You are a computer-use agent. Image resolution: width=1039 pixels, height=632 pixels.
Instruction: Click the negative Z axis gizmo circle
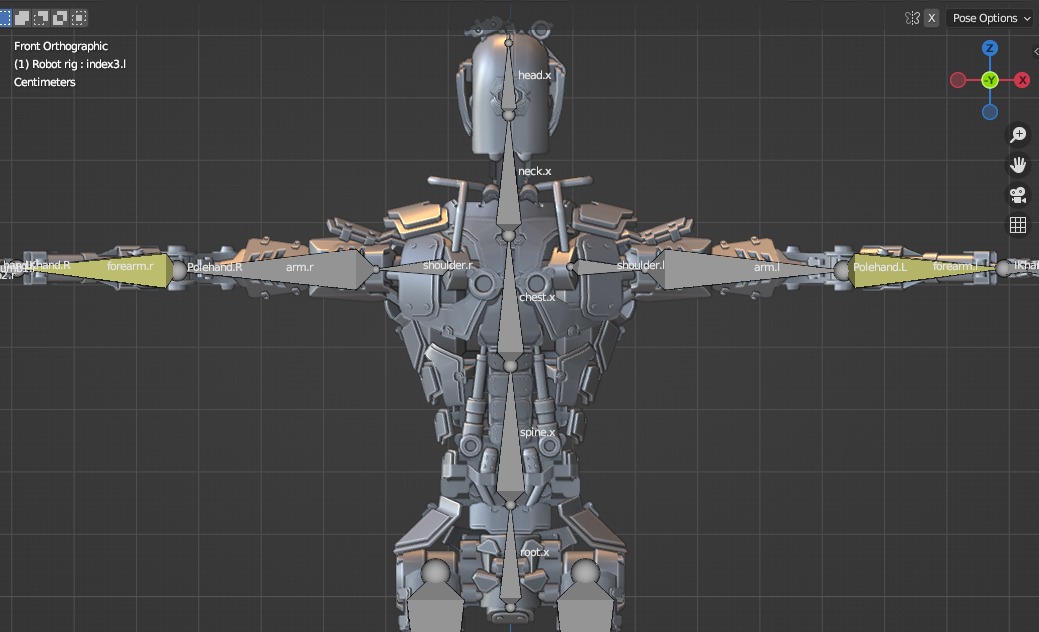coord(990,112)
